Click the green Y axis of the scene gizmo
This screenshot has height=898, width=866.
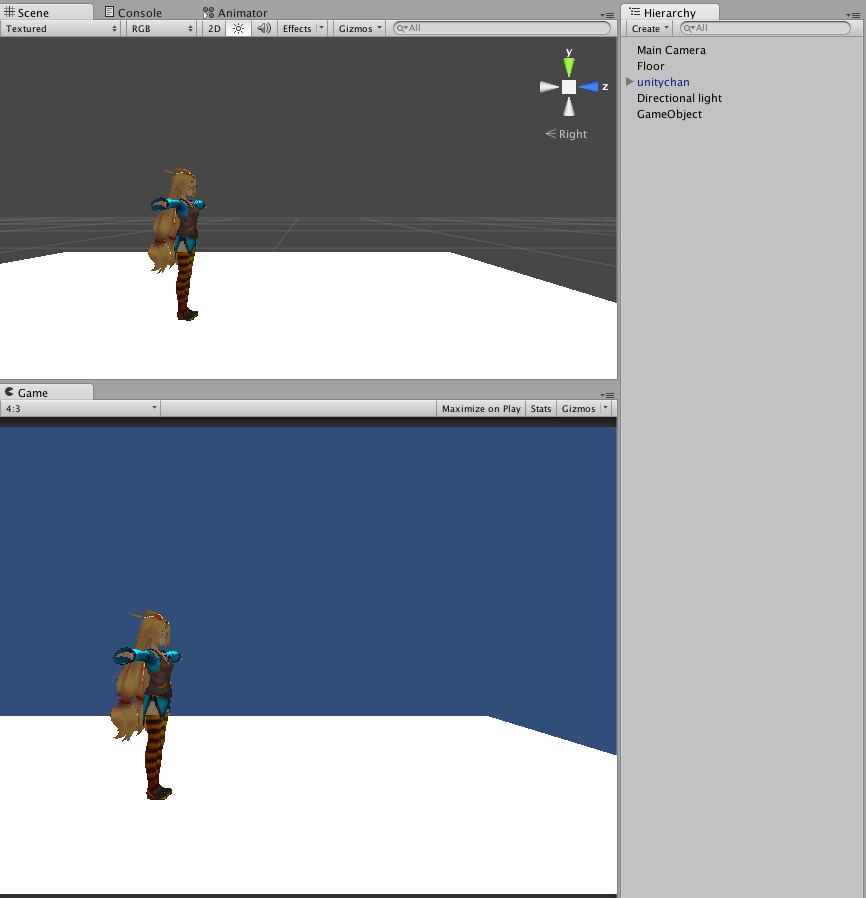[569, 66]
